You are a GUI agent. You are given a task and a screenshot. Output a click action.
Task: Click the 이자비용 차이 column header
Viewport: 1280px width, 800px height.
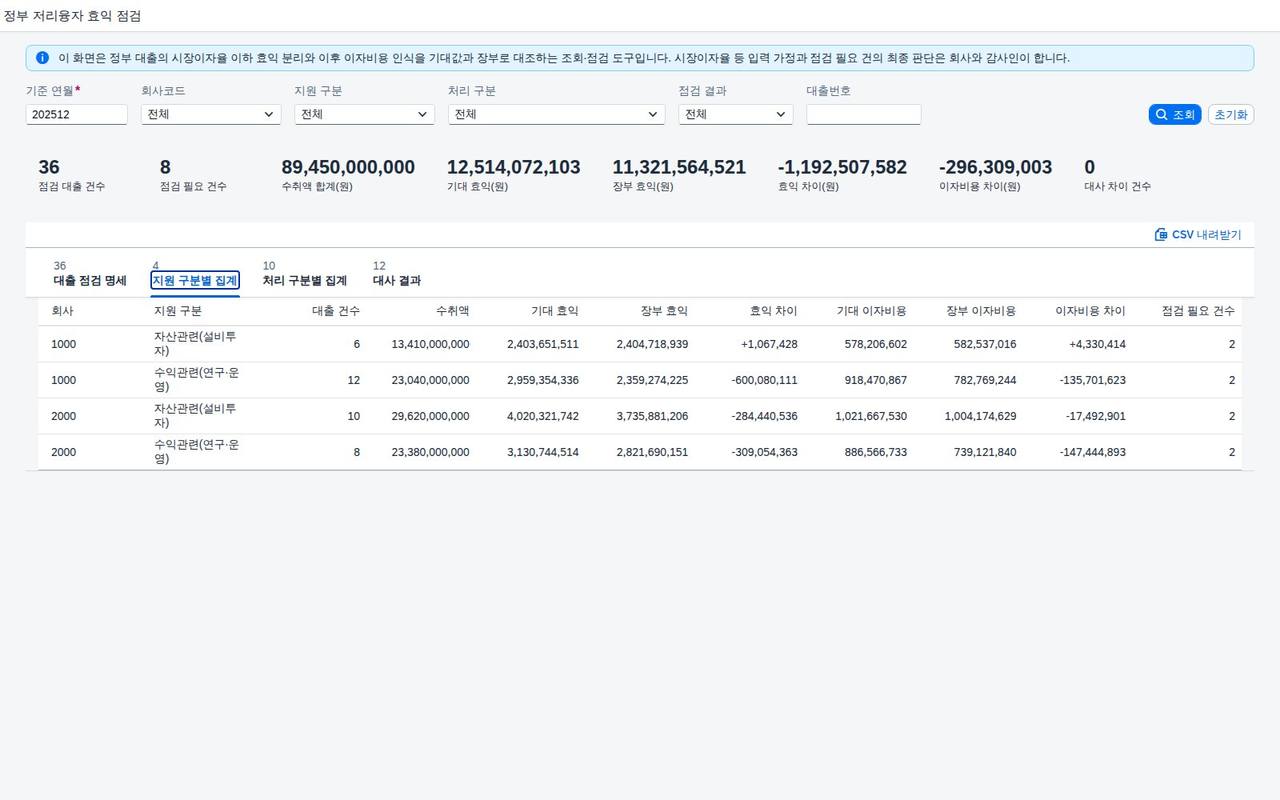click(1091, 311)
